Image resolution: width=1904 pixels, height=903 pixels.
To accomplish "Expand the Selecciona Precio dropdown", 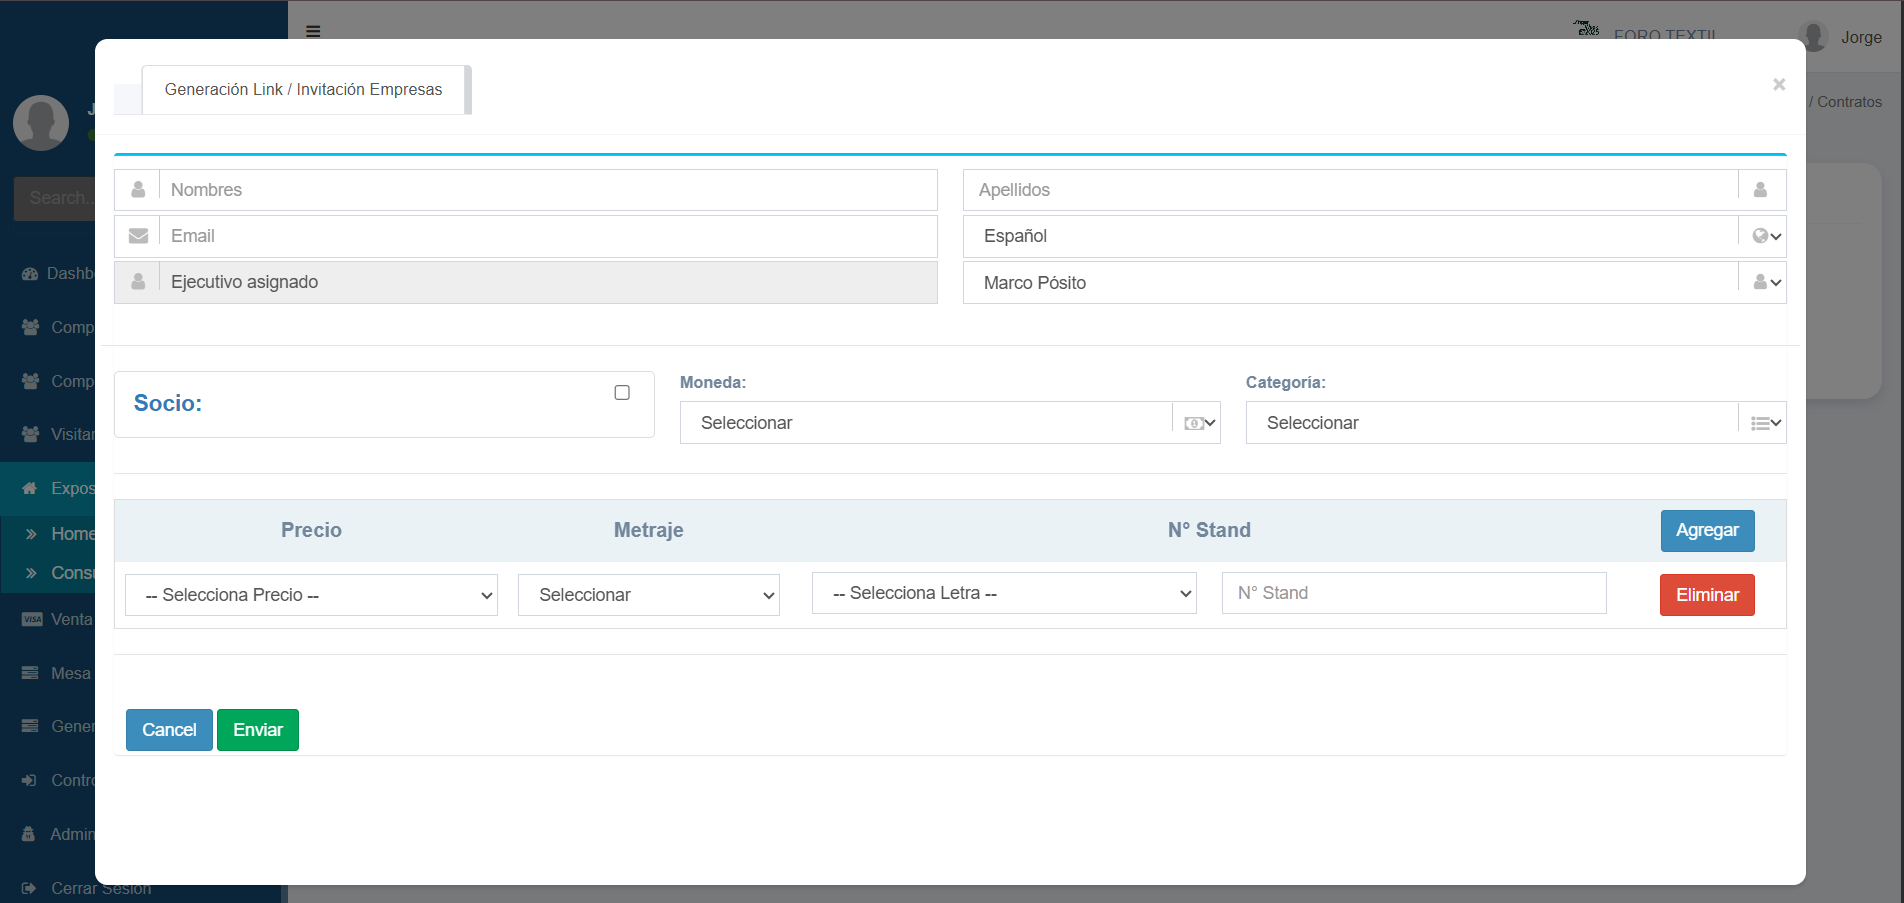I will point(311,595).
